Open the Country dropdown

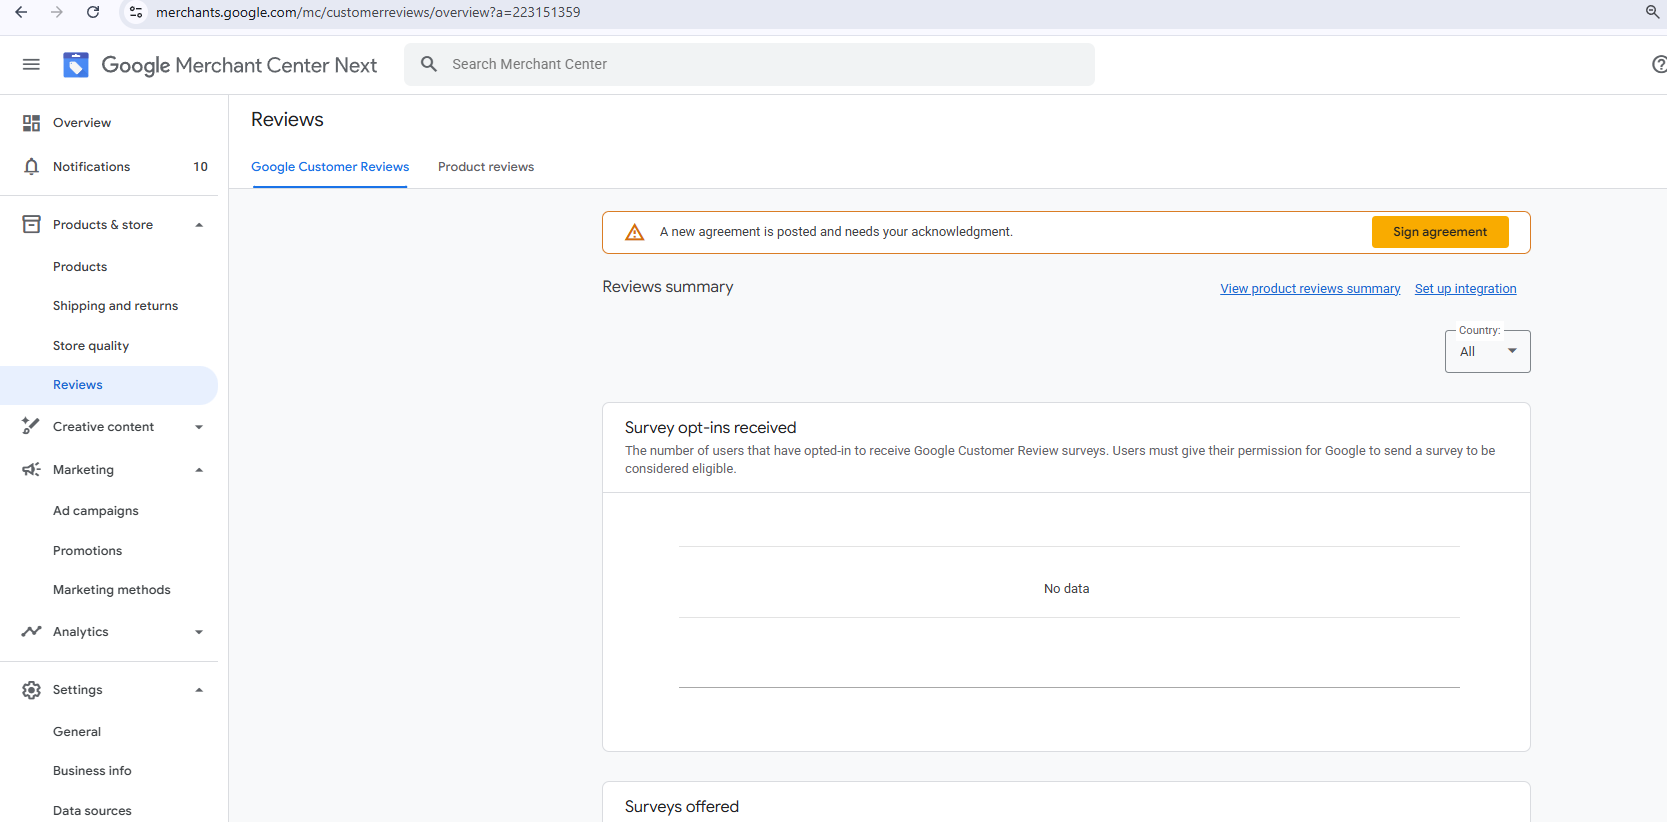[x=1487, y=351]
